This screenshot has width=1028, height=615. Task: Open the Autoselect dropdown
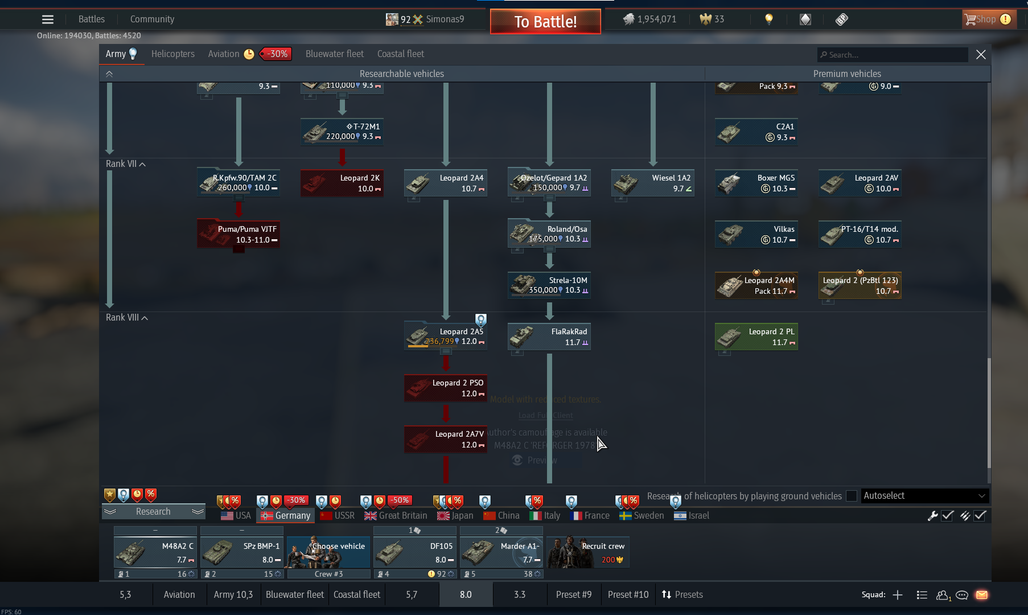click(x=924, y=496)
